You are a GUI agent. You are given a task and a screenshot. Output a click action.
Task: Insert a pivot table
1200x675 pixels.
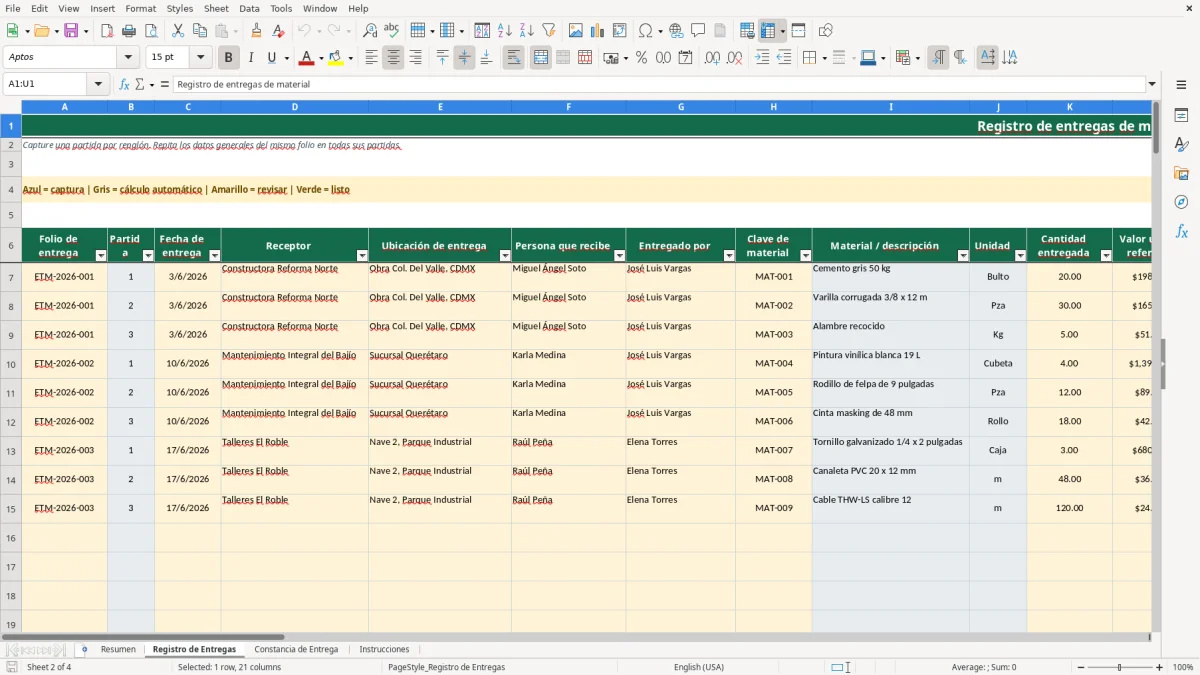pos(620,31)
